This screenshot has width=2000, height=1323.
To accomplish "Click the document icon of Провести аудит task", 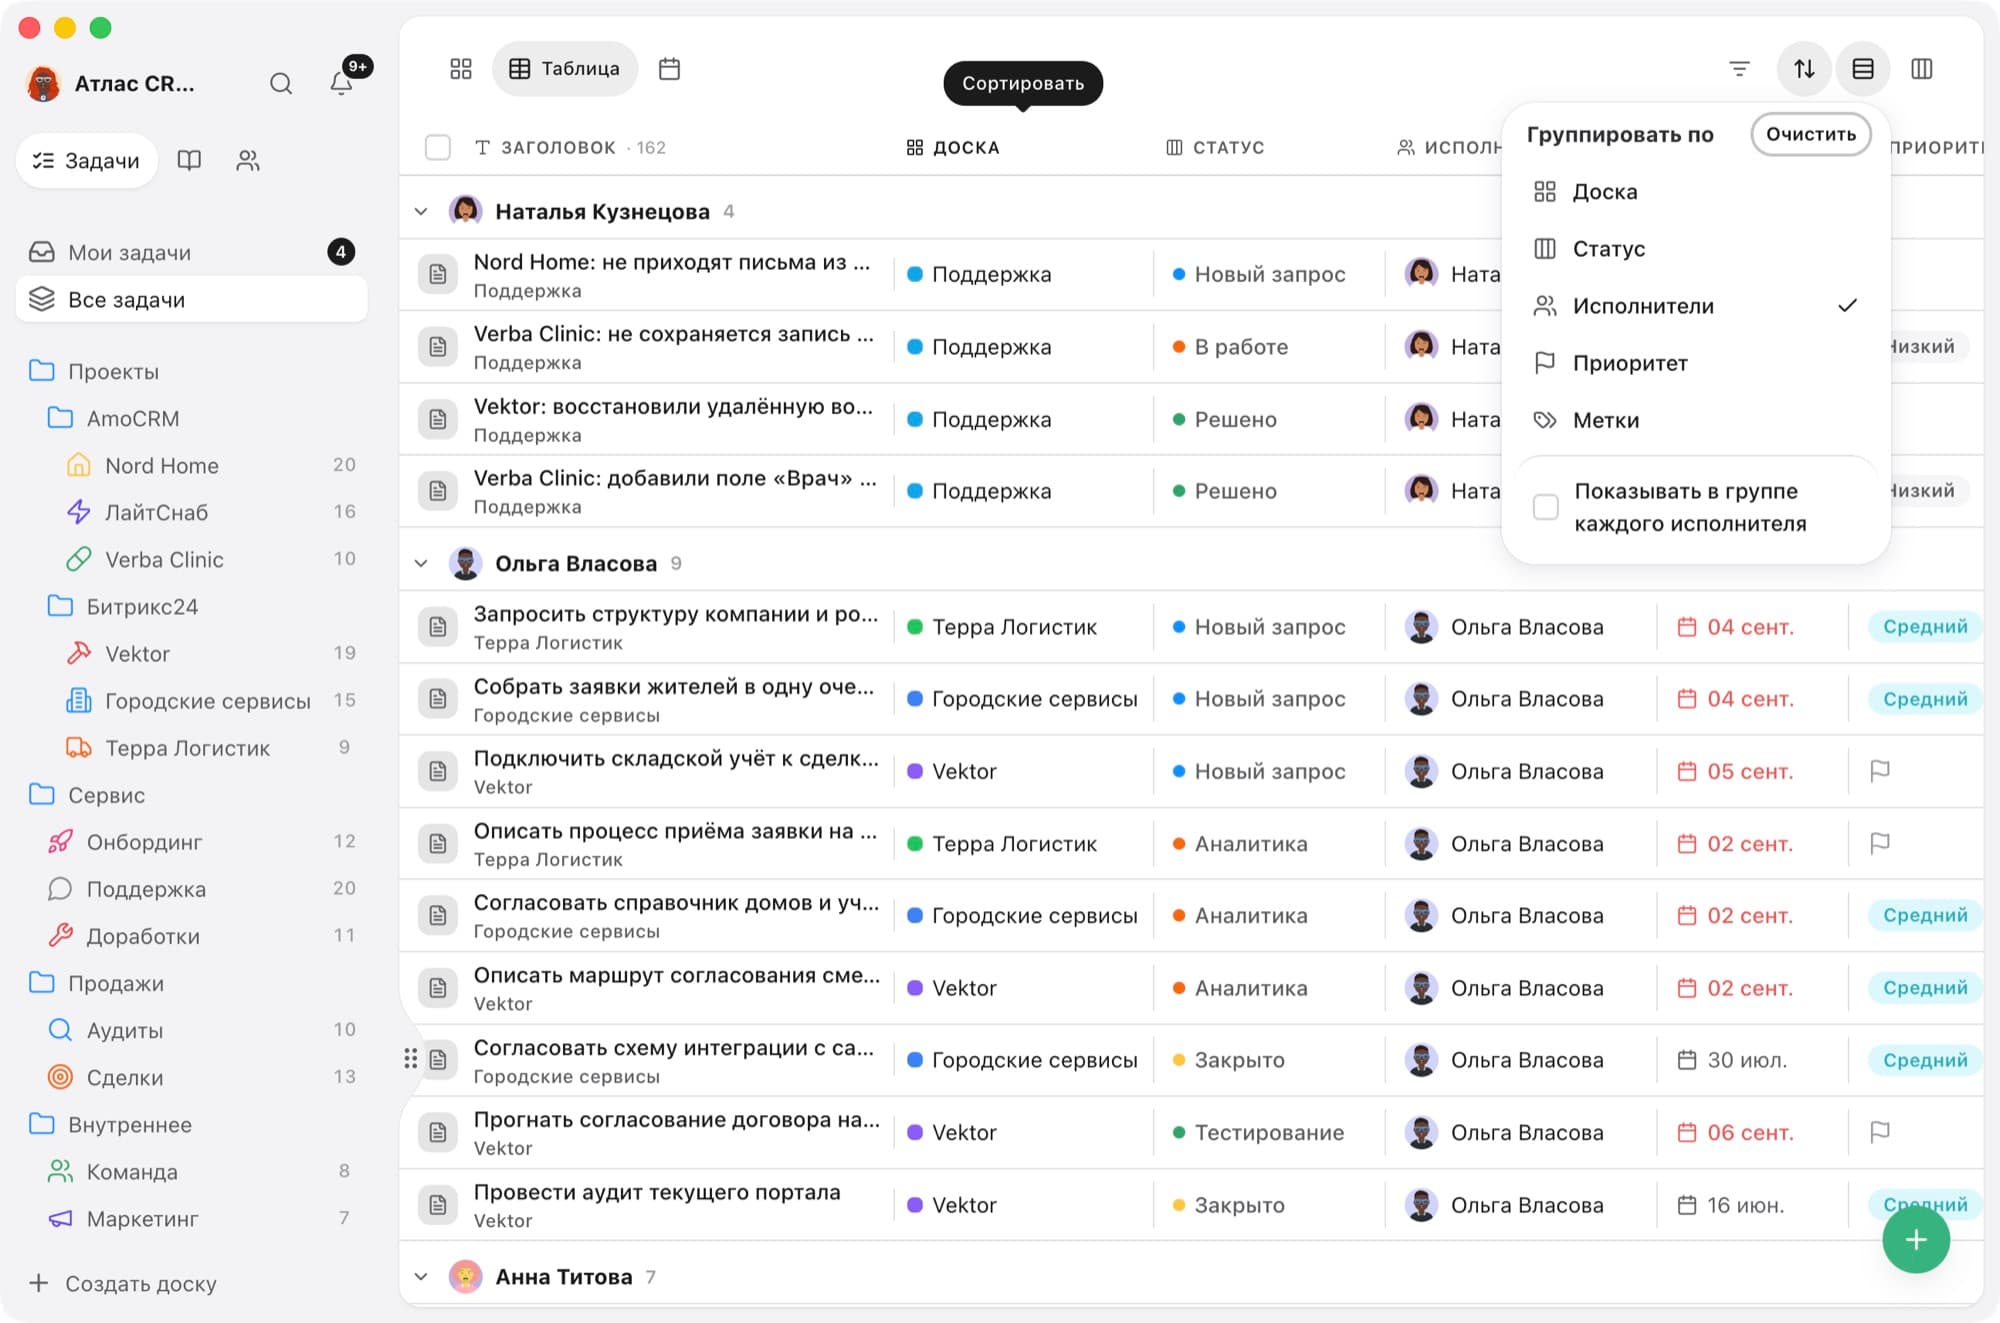I will (x=438, y=1205).
